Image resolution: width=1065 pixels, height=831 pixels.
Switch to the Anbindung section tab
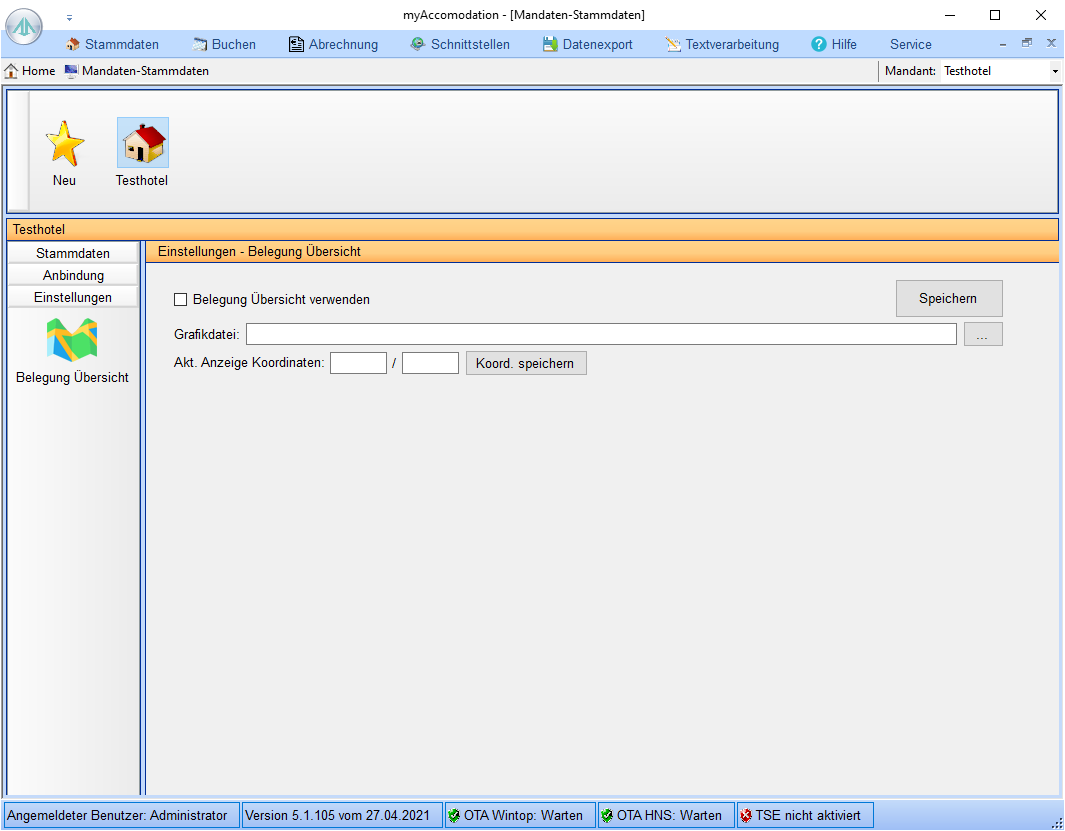click(73, 275)
